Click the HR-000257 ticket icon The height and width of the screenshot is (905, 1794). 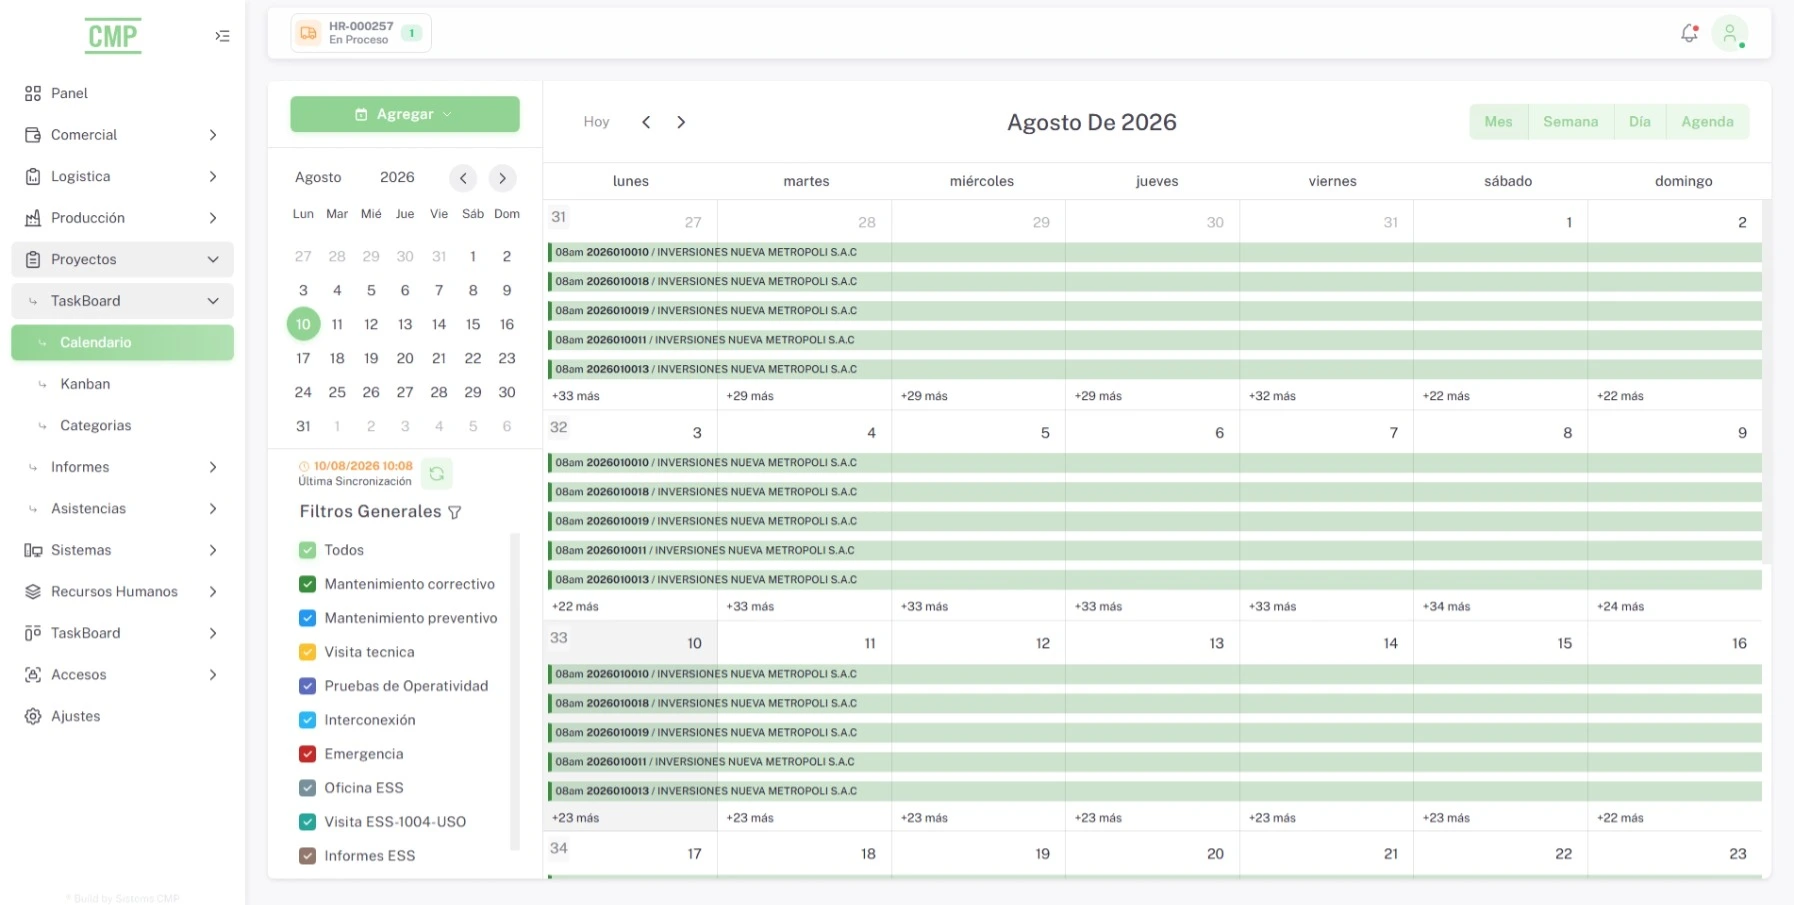(309, 33)
